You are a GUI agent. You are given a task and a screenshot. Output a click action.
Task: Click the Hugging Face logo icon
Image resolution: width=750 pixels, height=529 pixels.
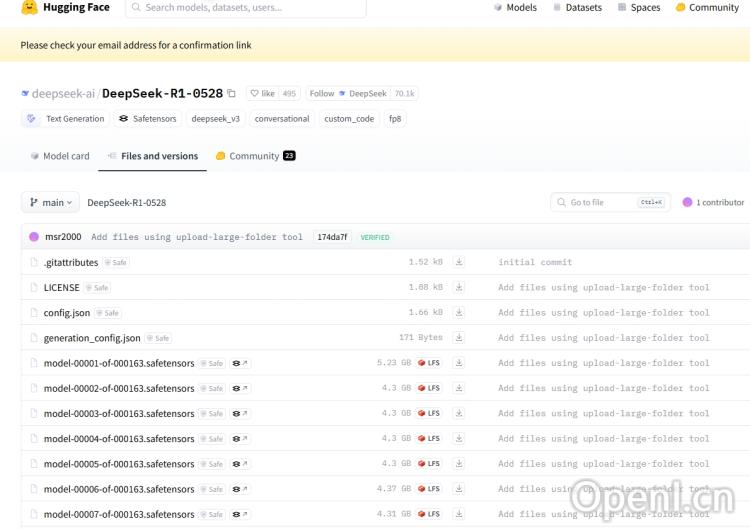30,8
